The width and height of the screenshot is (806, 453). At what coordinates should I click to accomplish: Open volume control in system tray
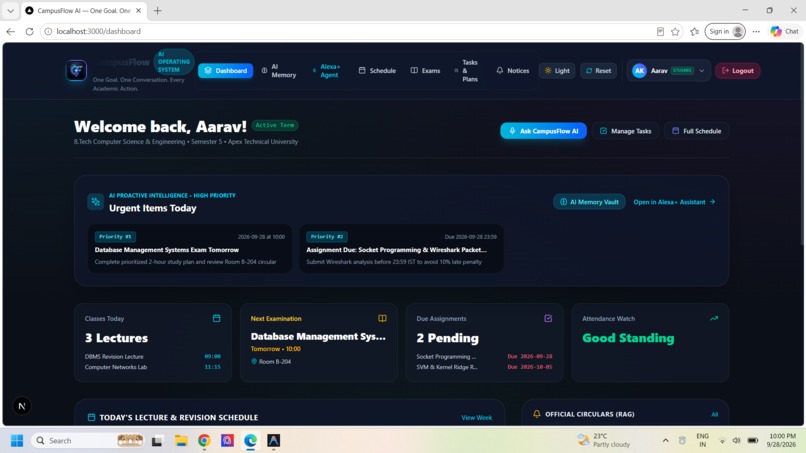tap(737, 441)
